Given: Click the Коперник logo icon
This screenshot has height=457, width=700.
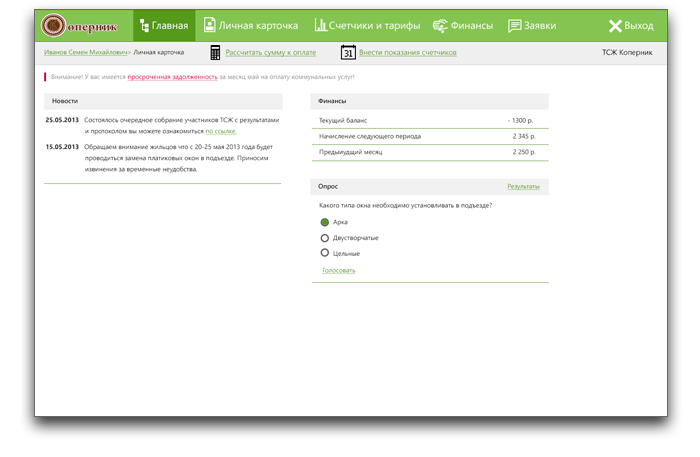Looking at the screenshot, I should (x=55, y=26).
